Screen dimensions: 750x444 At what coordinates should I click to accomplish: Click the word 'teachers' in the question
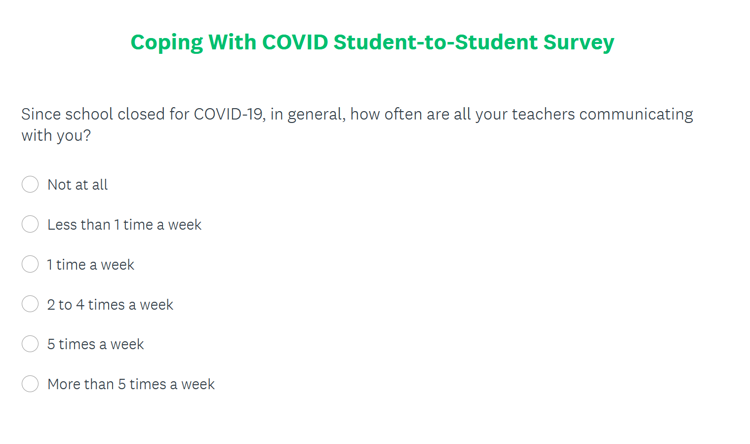(x=543, y=114)
